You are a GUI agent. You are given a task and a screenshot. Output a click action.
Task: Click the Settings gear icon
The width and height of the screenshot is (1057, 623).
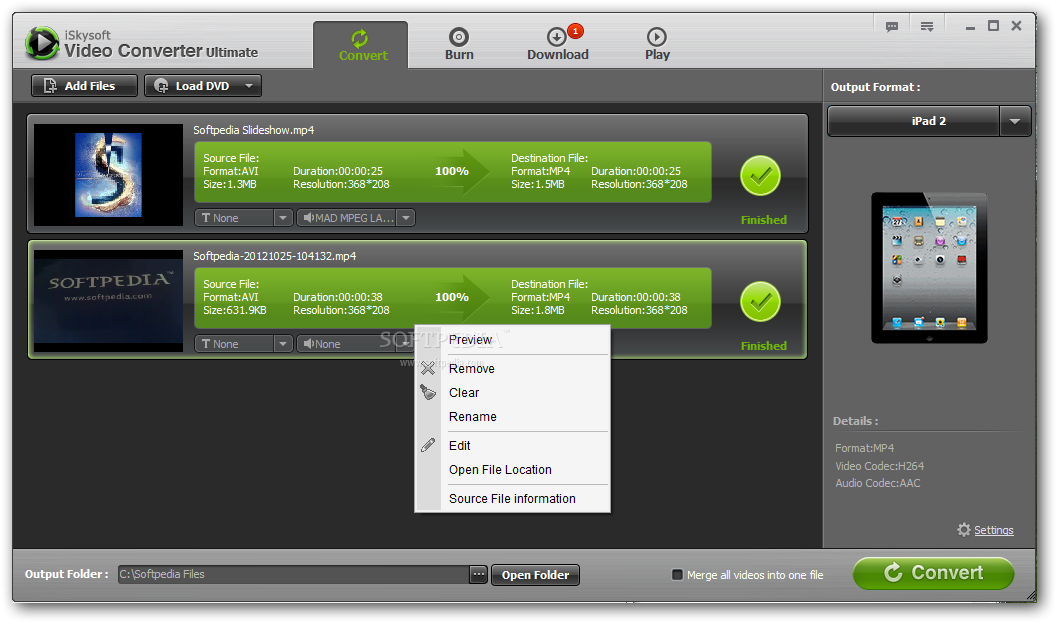964,530
